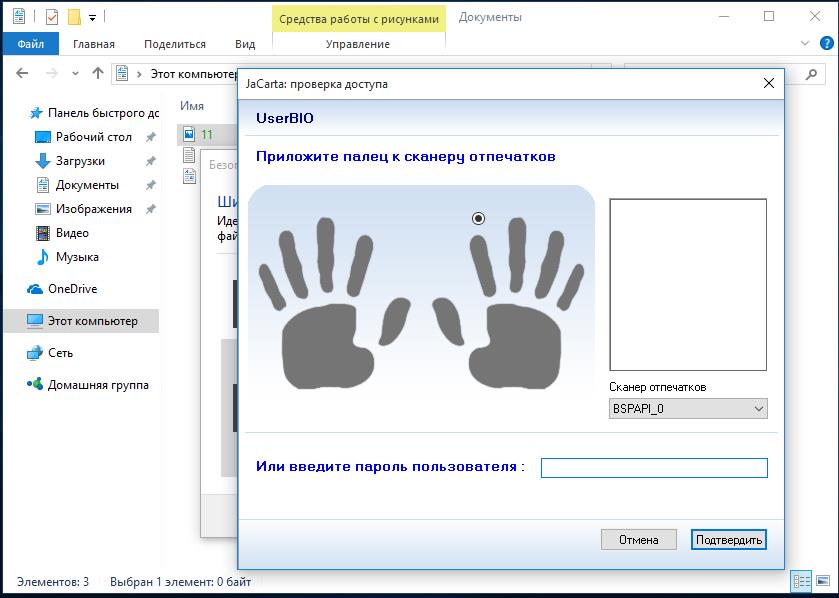Screen dimensions: 839x598
Task: Open the Управление picture tools tab
Action: (x=358, y=44)
